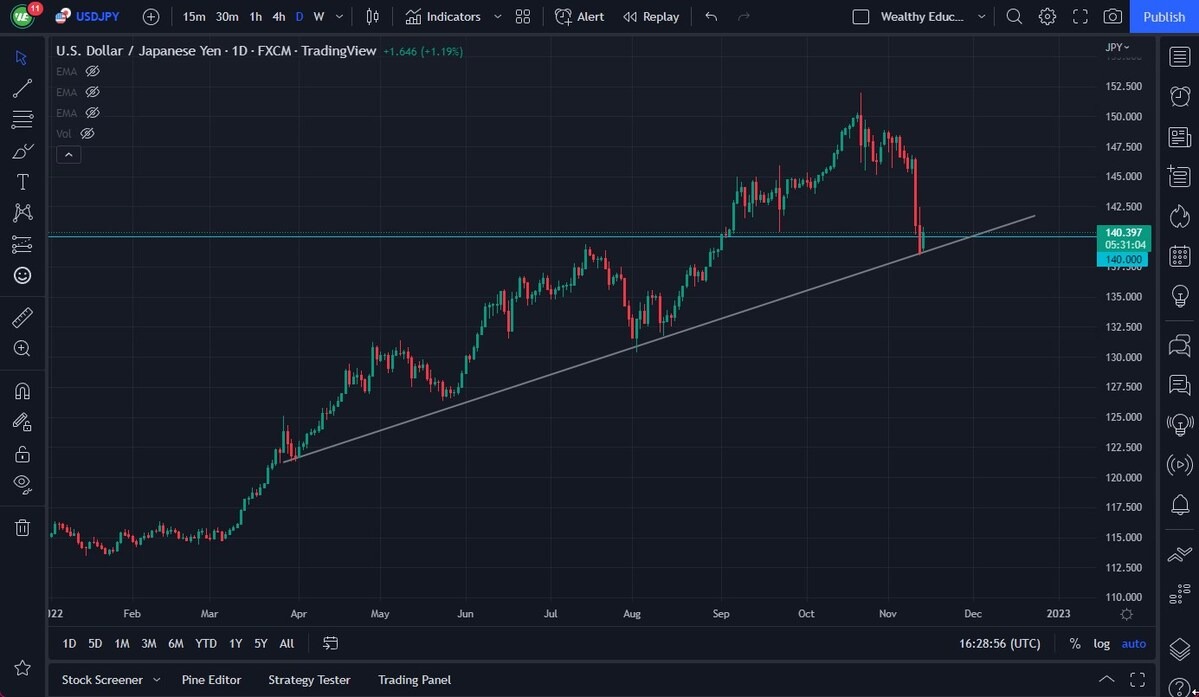Toggle logarithmic price scale
1199x697 pixels.
(1101, 643)
